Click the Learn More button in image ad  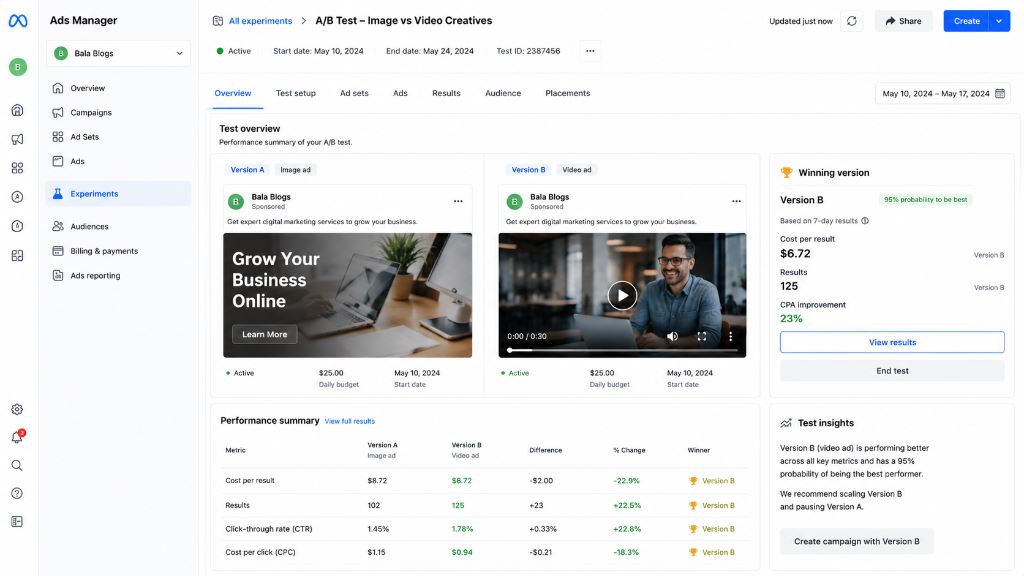[x=264, y=334]
